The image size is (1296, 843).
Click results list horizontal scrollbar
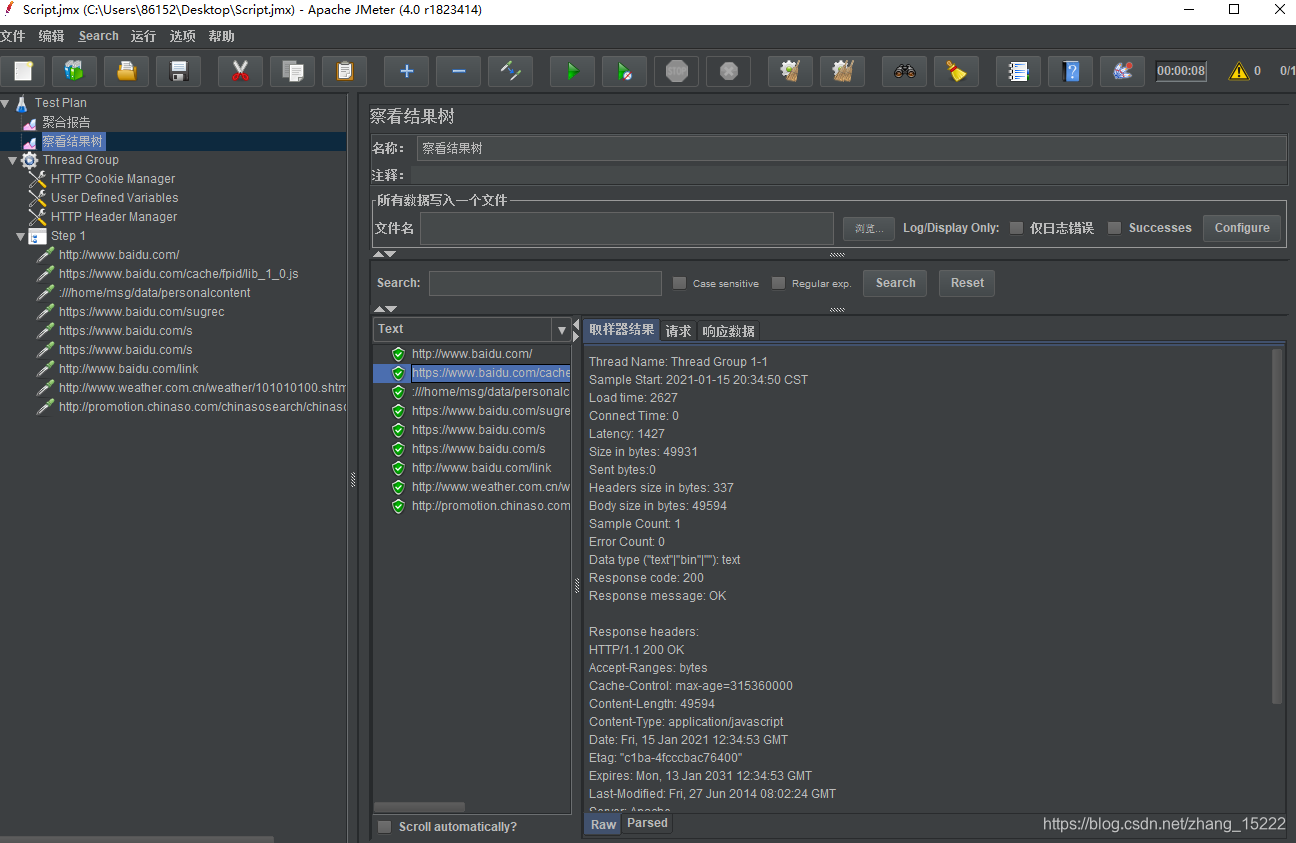(420, 807)
